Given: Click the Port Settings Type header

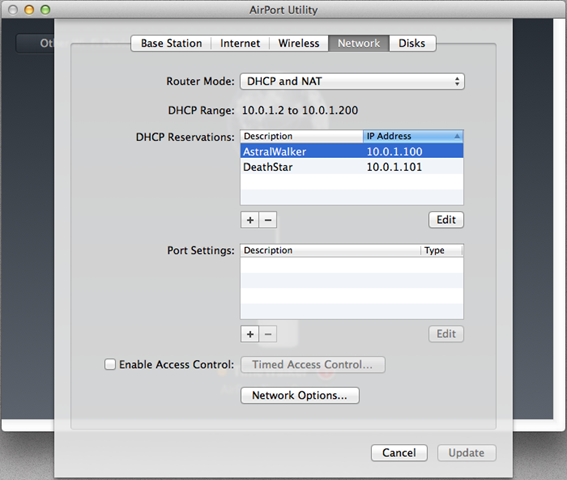Looking at the screenshot, I should pyautogui.click(x=442, y=250).
